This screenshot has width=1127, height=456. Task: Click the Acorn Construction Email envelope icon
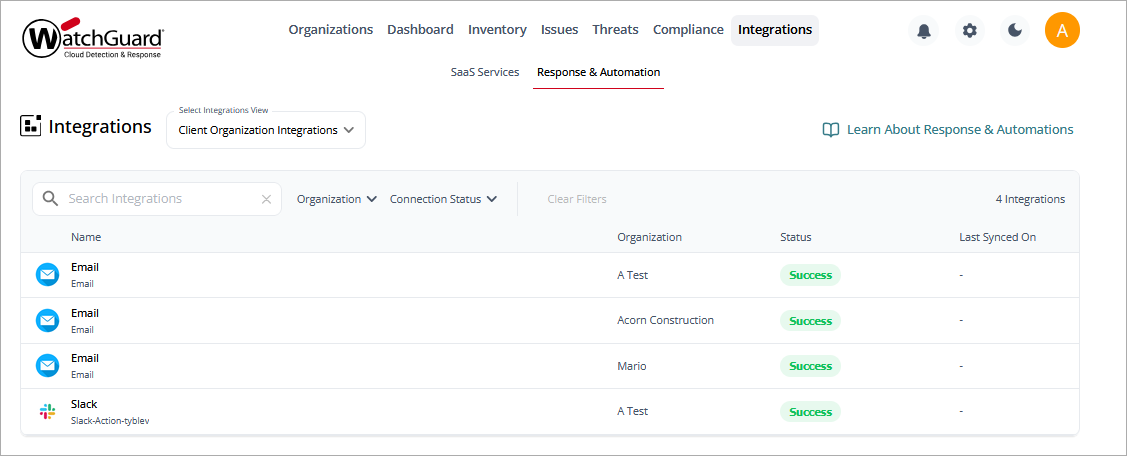pos(47,320)
